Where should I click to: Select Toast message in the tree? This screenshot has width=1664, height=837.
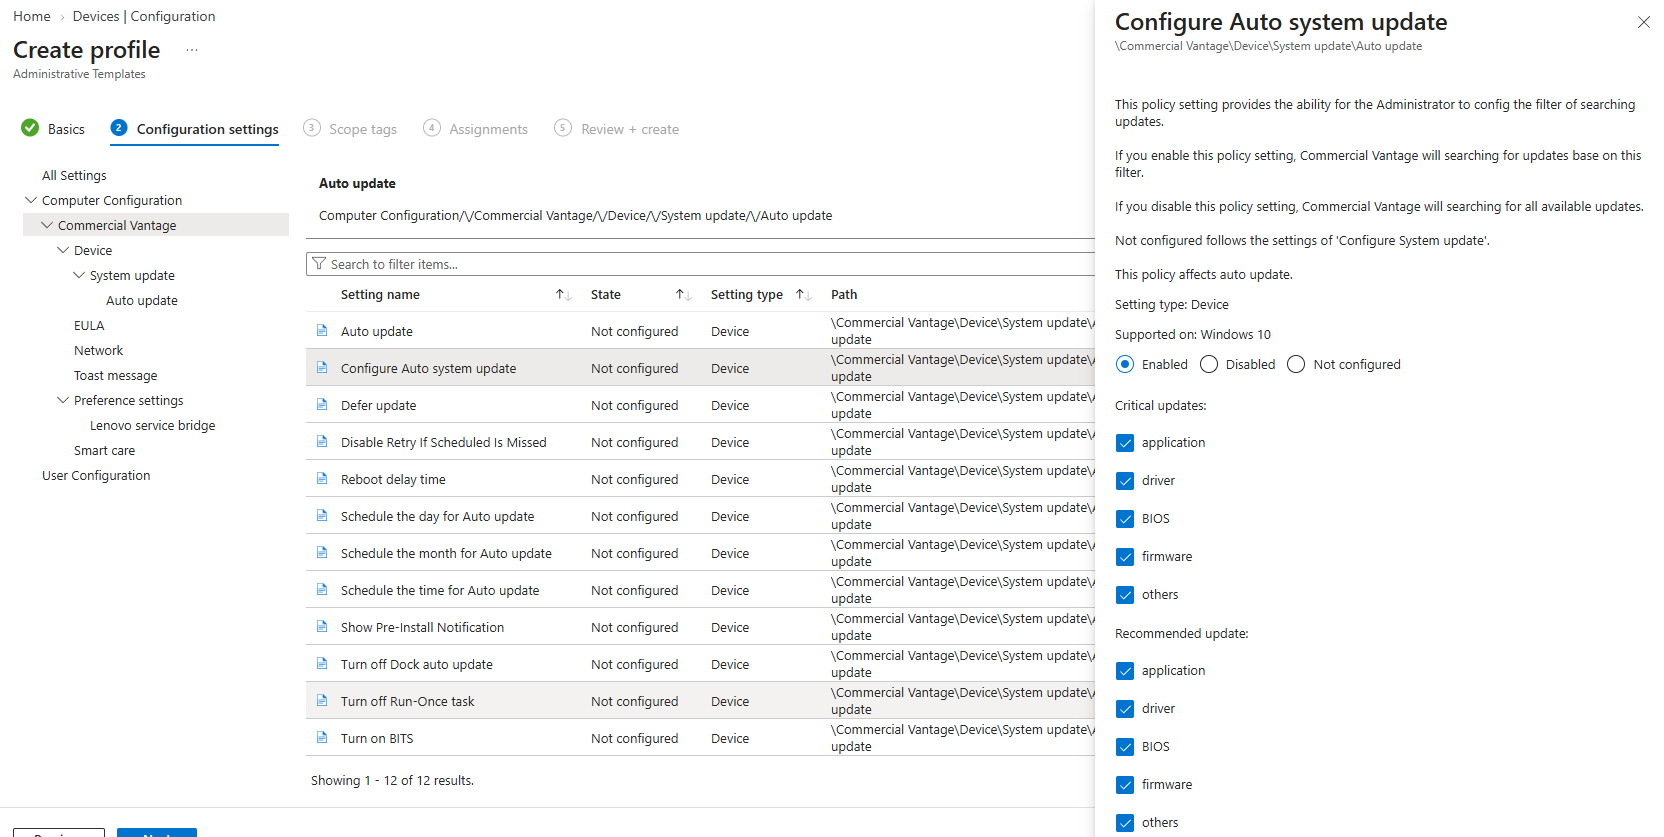click(116, 375)
